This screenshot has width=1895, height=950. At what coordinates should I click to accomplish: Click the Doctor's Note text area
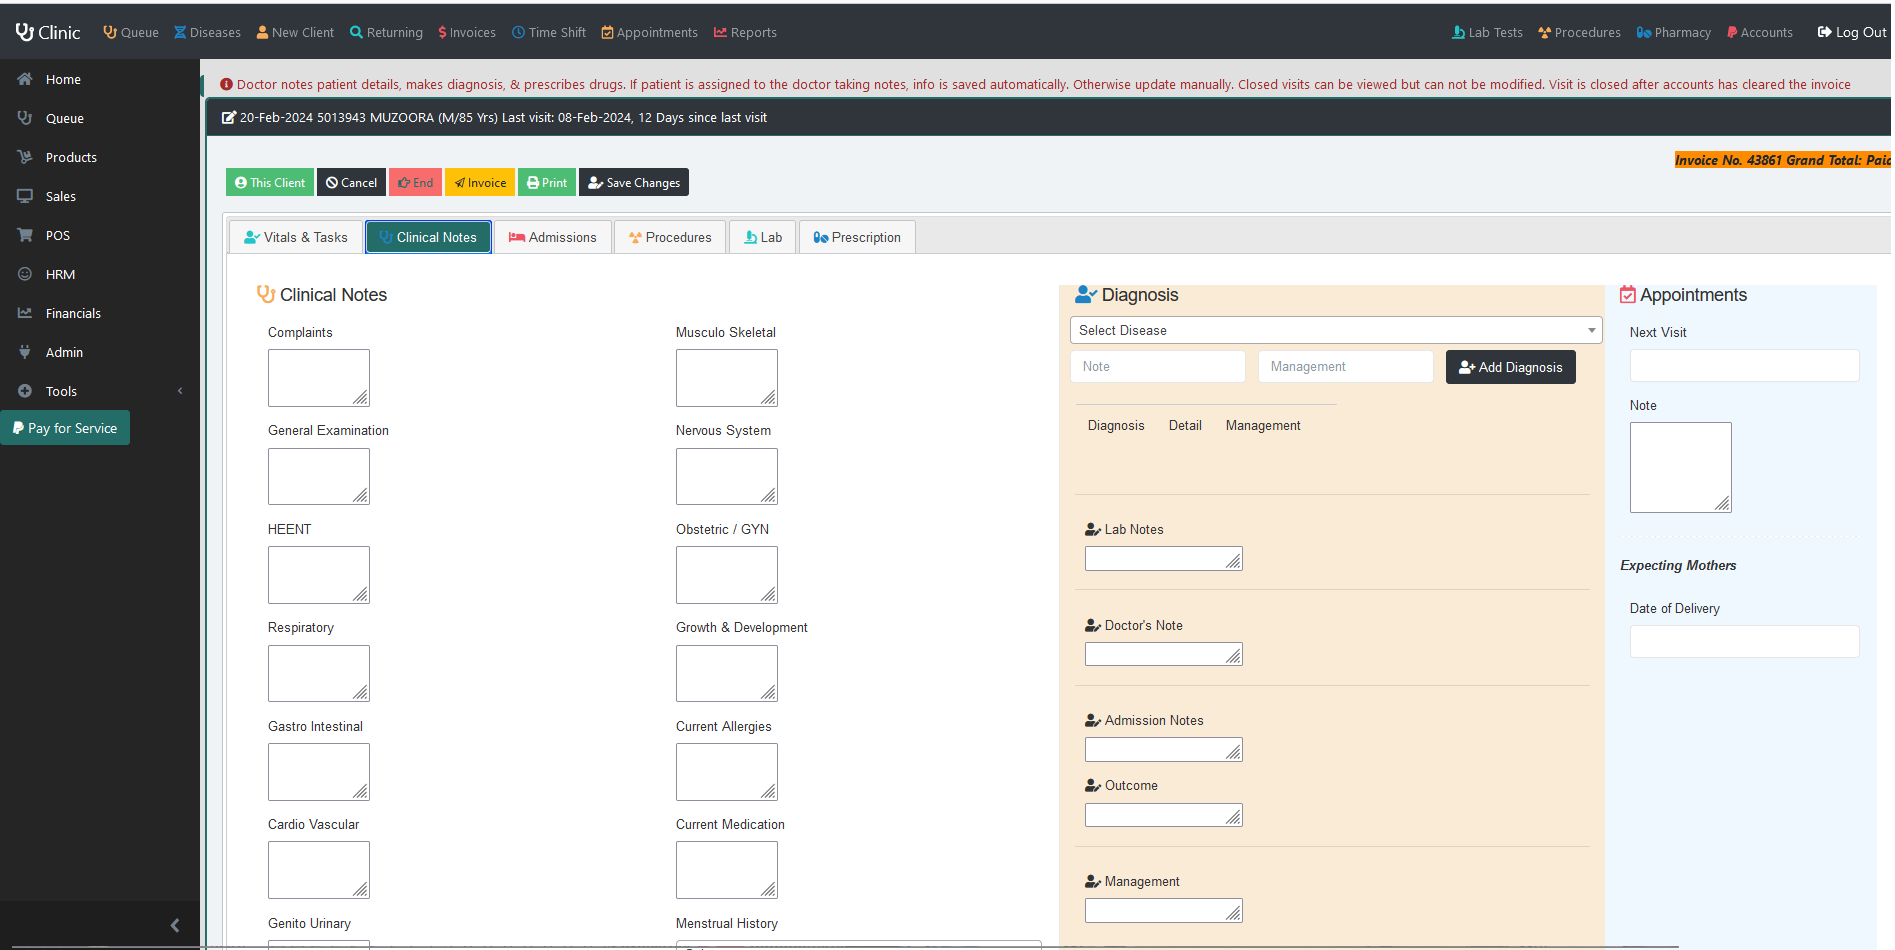pos(1164,654)
